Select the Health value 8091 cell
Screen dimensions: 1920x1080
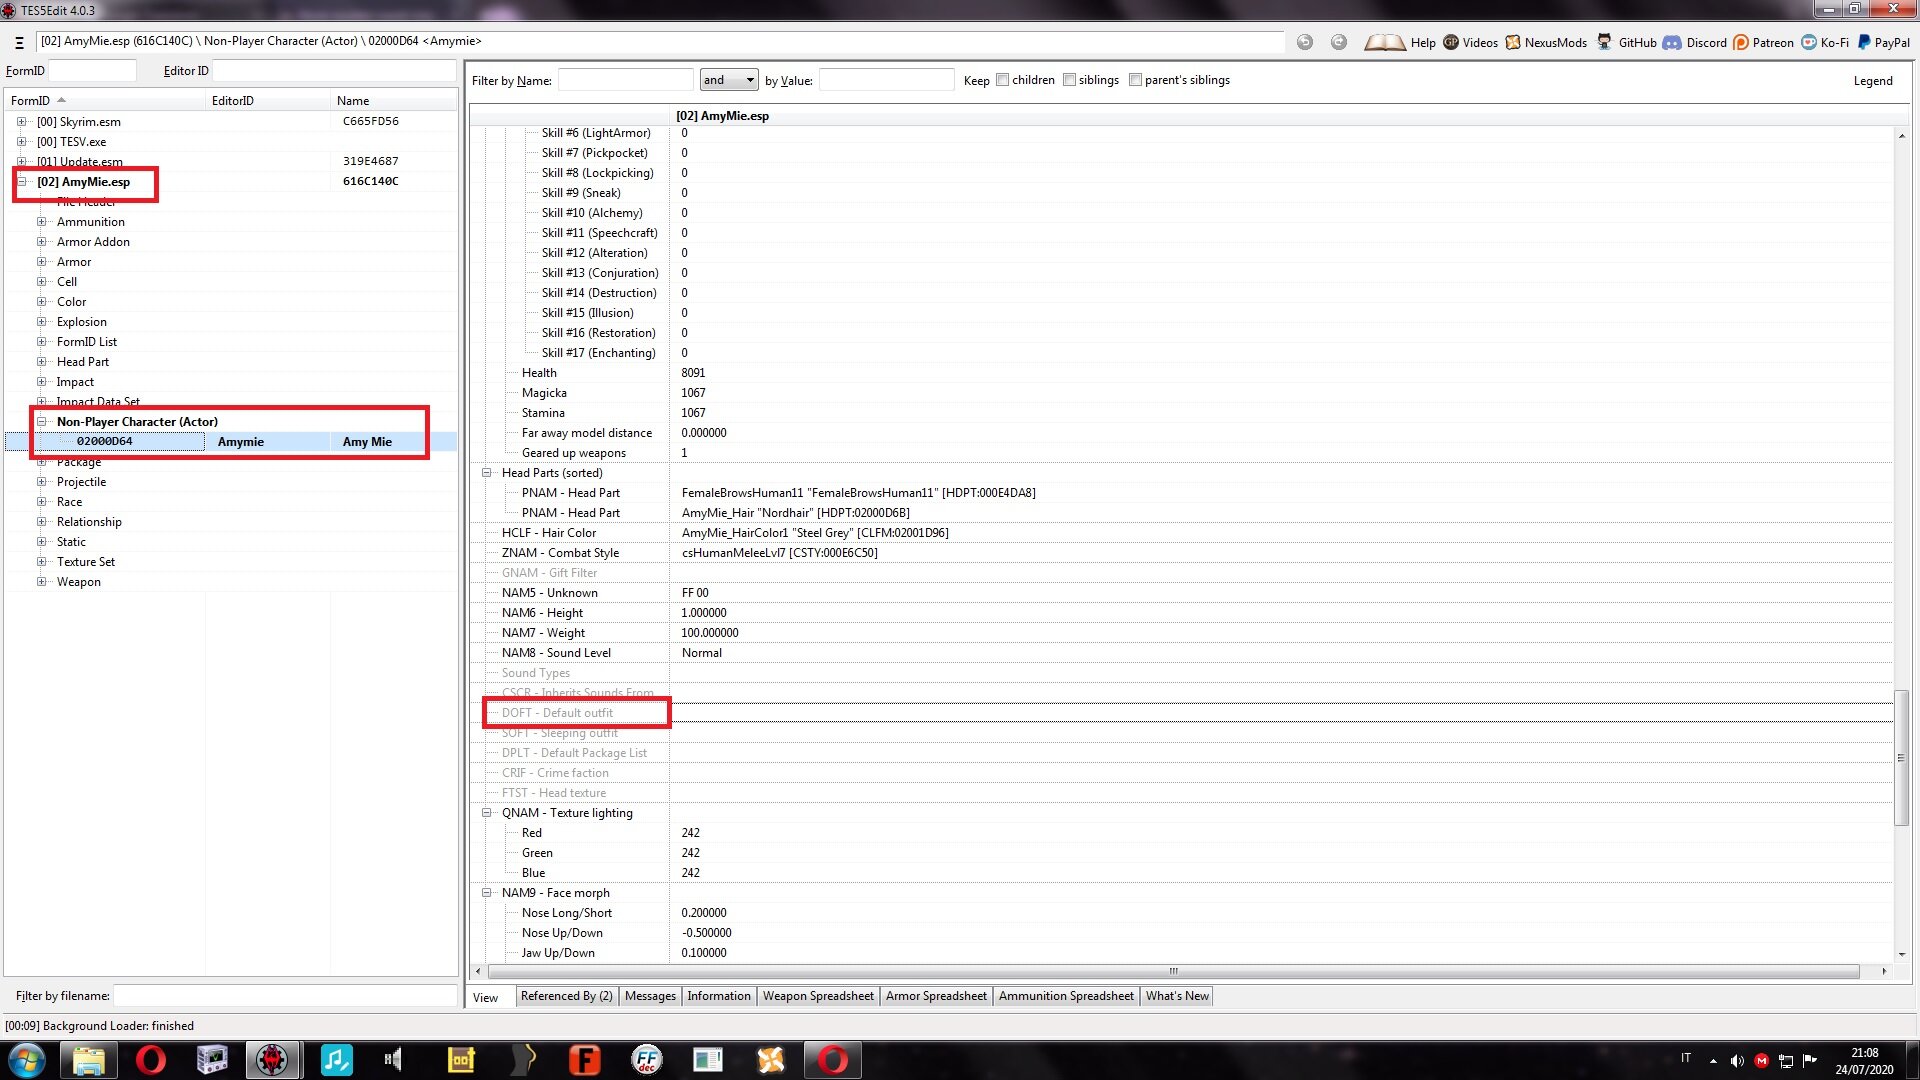tap(1281, 373)
